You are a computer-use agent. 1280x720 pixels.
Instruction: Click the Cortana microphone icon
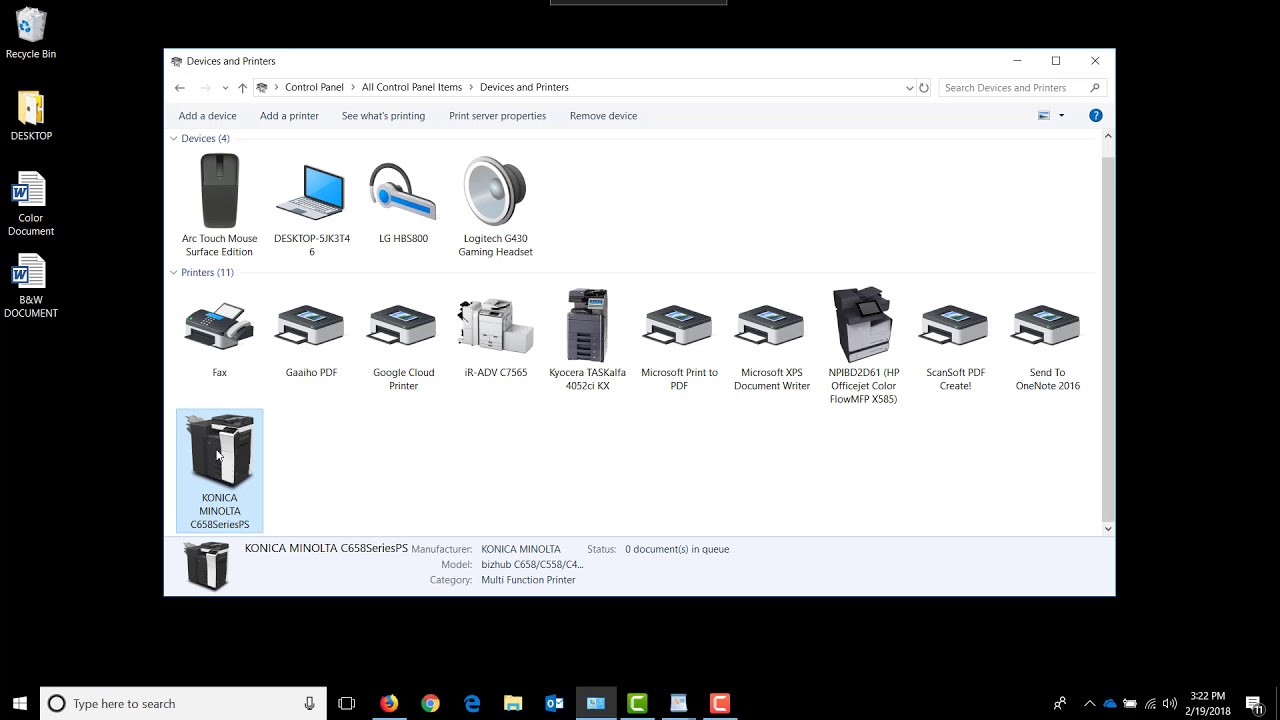pyautogui.click(x=310, y=704)
